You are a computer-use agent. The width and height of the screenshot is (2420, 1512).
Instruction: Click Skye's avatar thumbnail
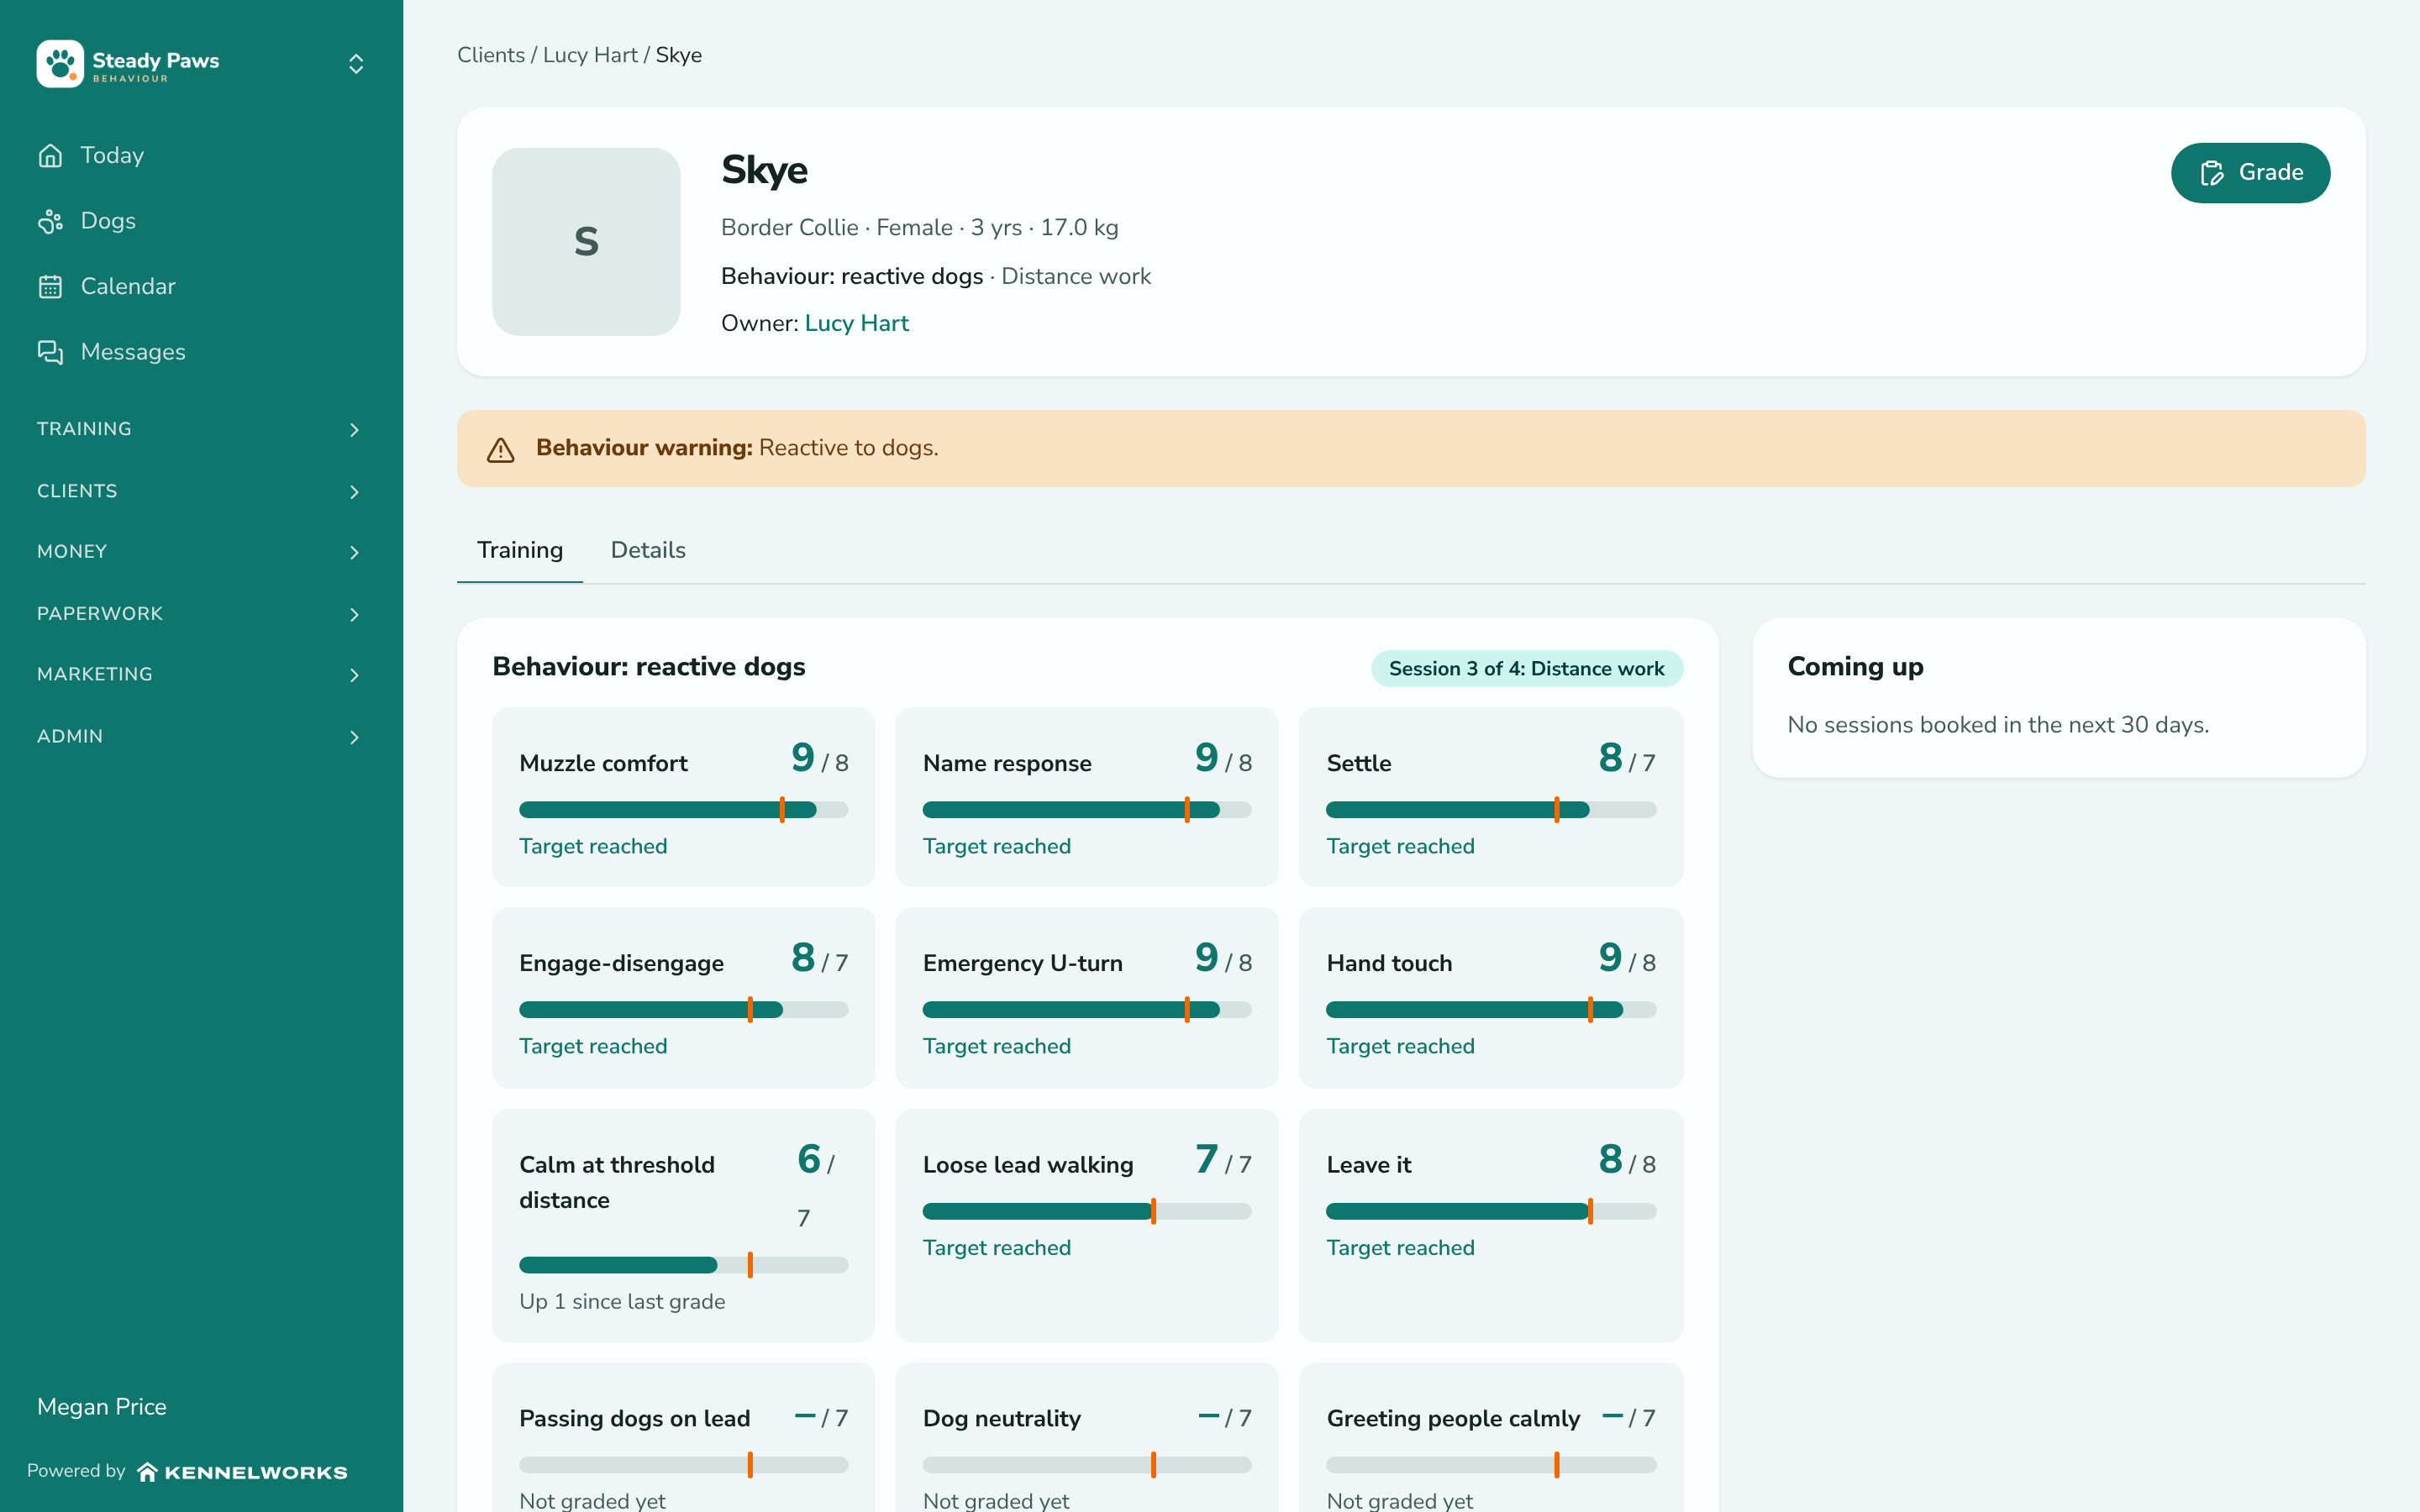pos(586,242)
